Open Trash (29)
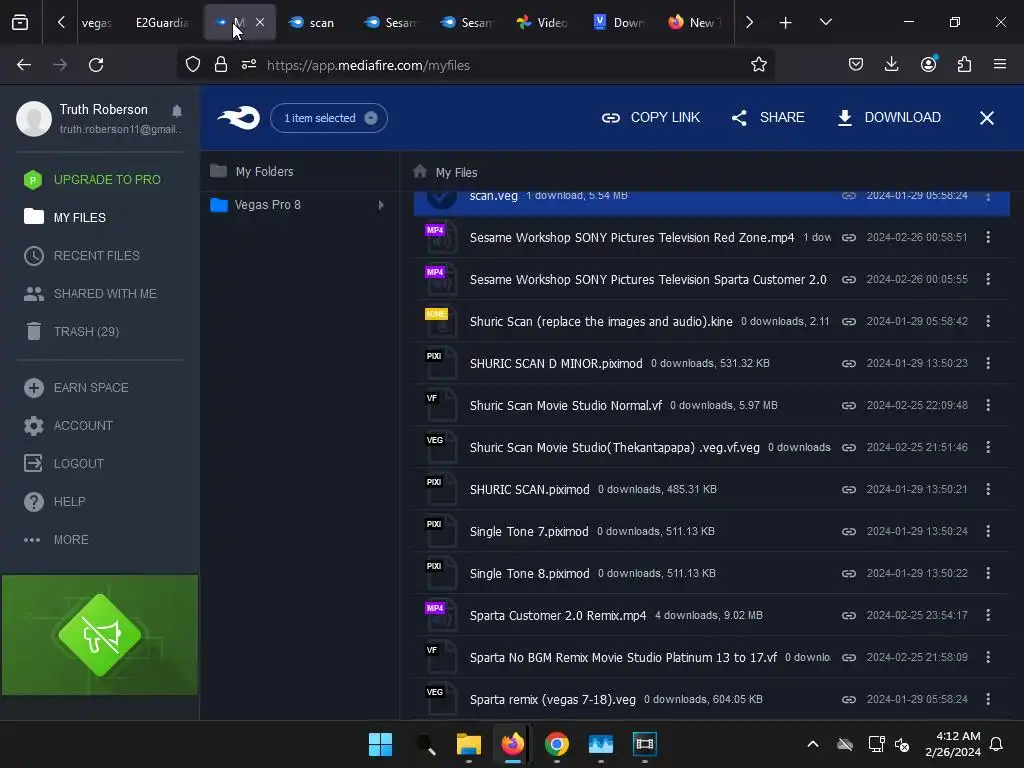This screenshot has height=768, width=1024. (71, 332)
